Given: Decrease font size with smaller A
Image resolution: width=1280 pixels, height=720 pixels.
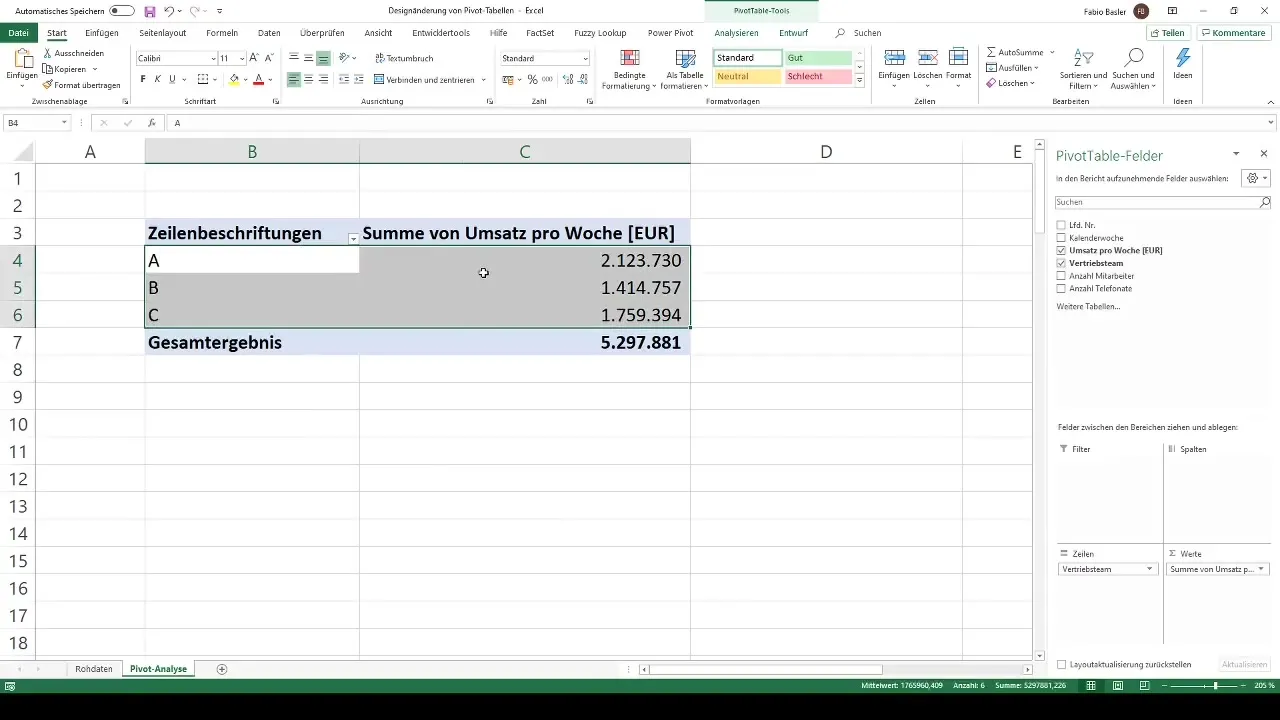Looking at the screenshot, I should [268, 59].
